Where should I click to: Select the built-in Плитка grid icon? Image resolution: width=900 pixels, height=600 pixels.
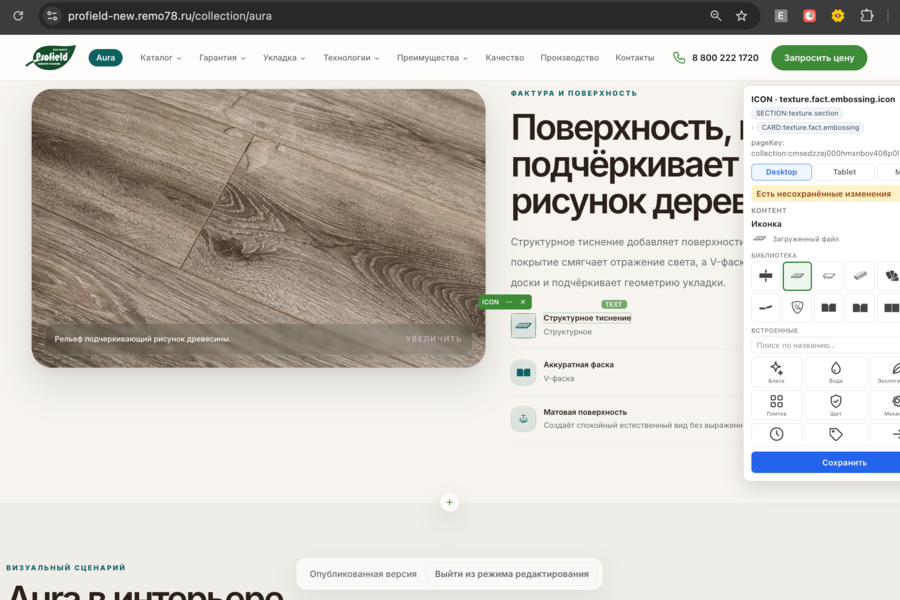tap(776, 404)
